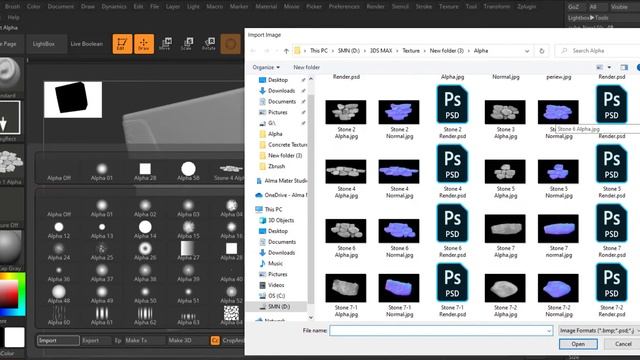Select the Scale tool in ZBrush toolbar
640x360 pixels.
187,44
